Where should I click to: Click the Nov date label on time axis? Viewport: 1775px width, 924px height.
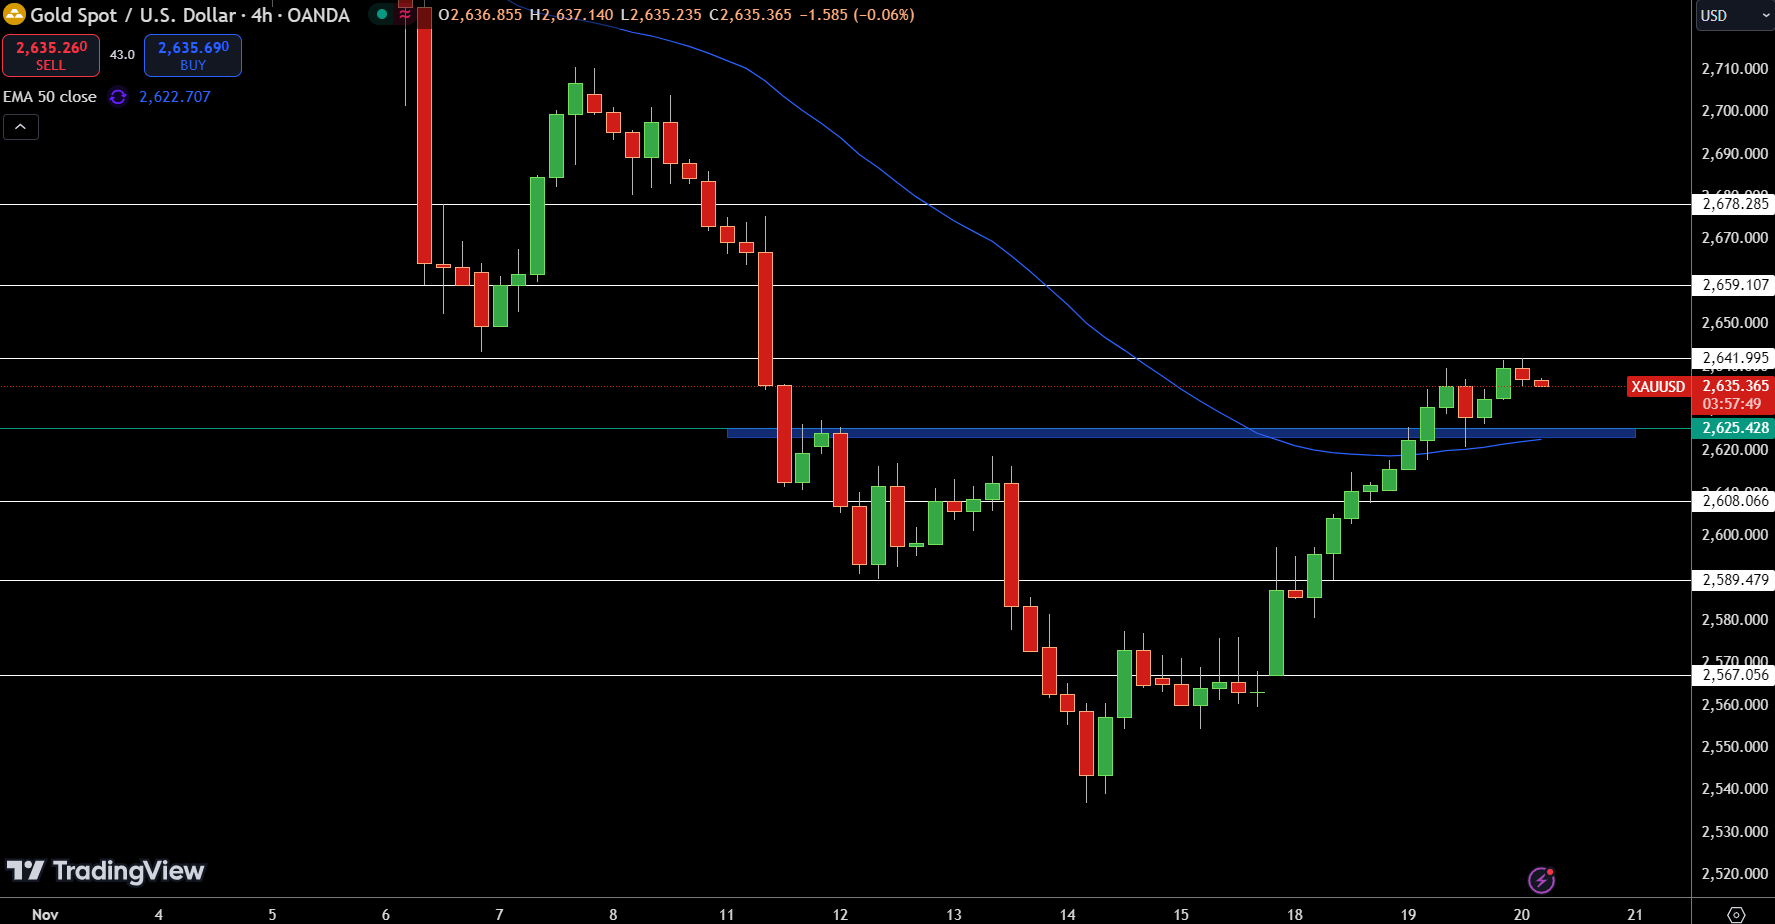coord(45,914)
